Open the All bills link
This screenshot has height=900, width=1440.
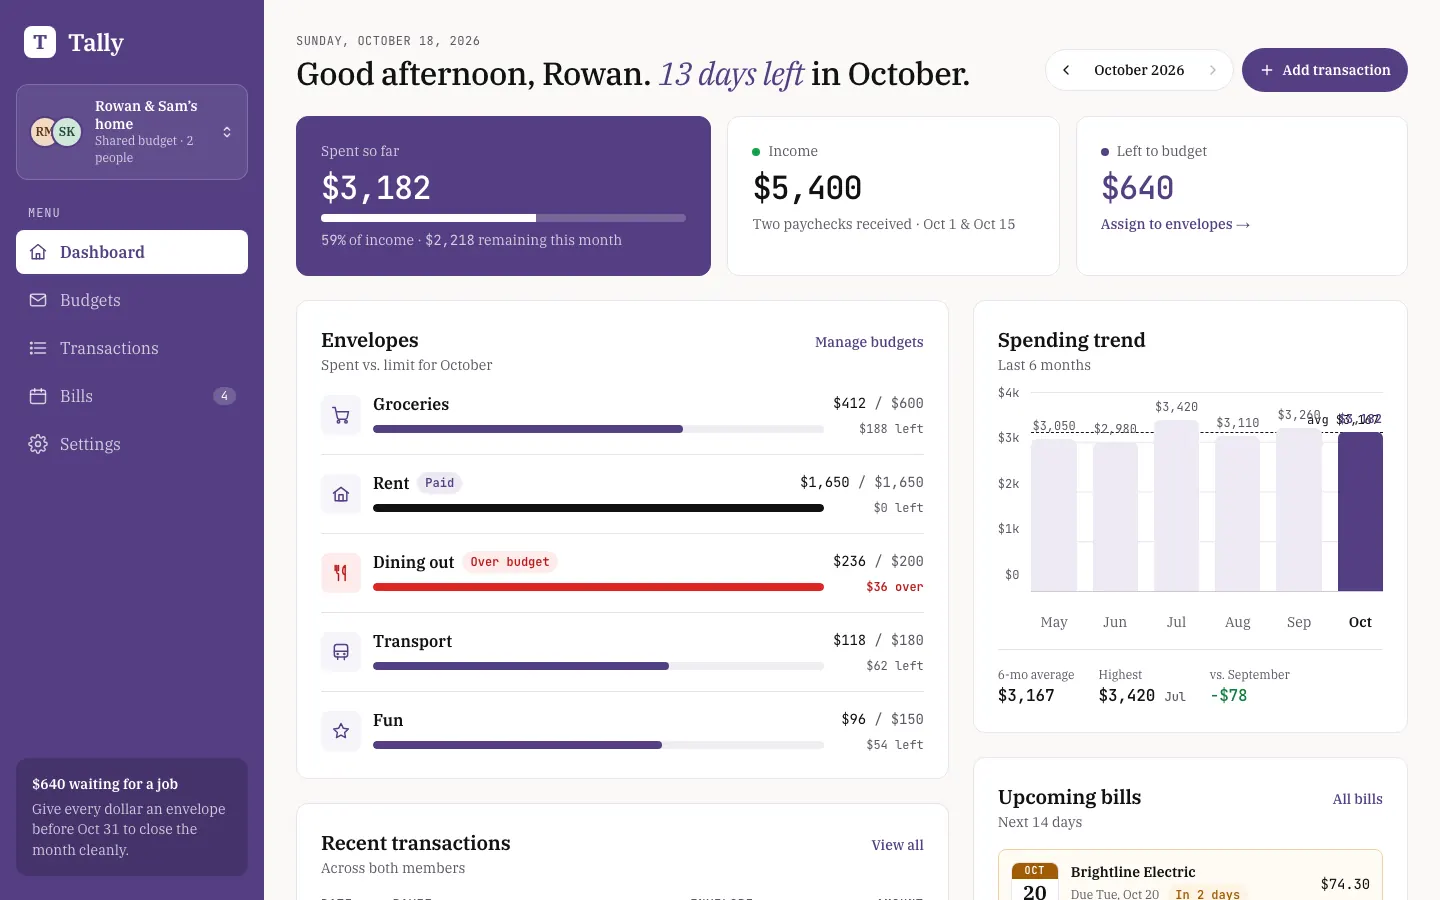[1358, 799]
